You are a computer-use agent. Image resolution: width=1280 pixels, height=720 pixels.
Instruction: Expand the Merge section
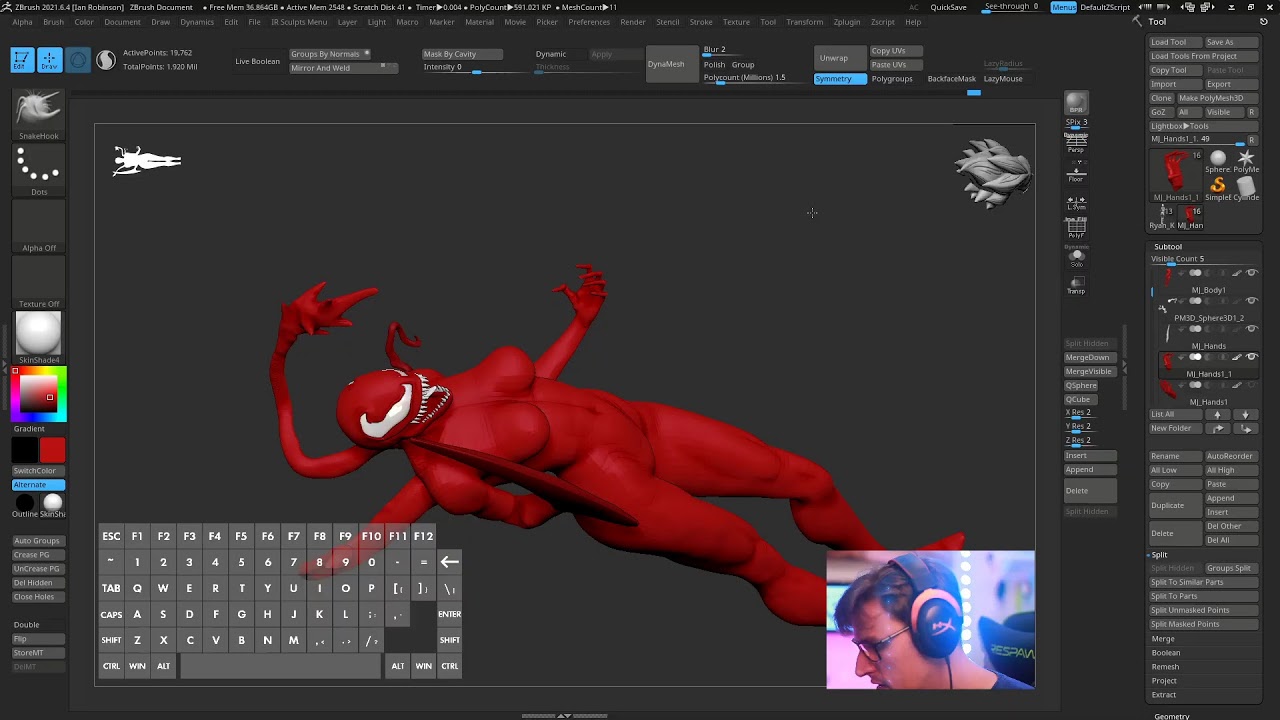1163,639
